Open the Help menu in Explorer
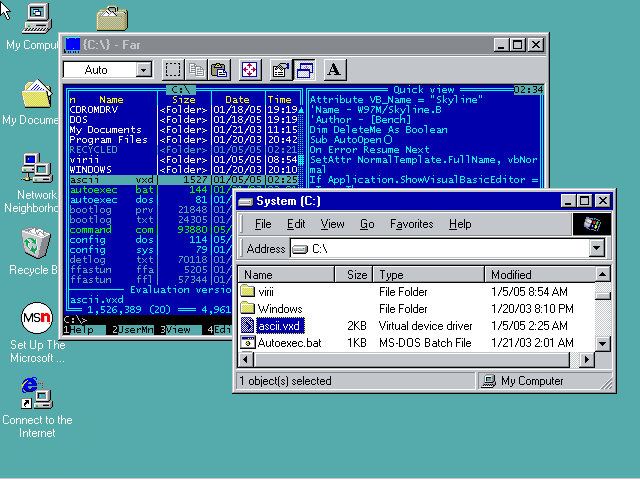 point(460,224)
